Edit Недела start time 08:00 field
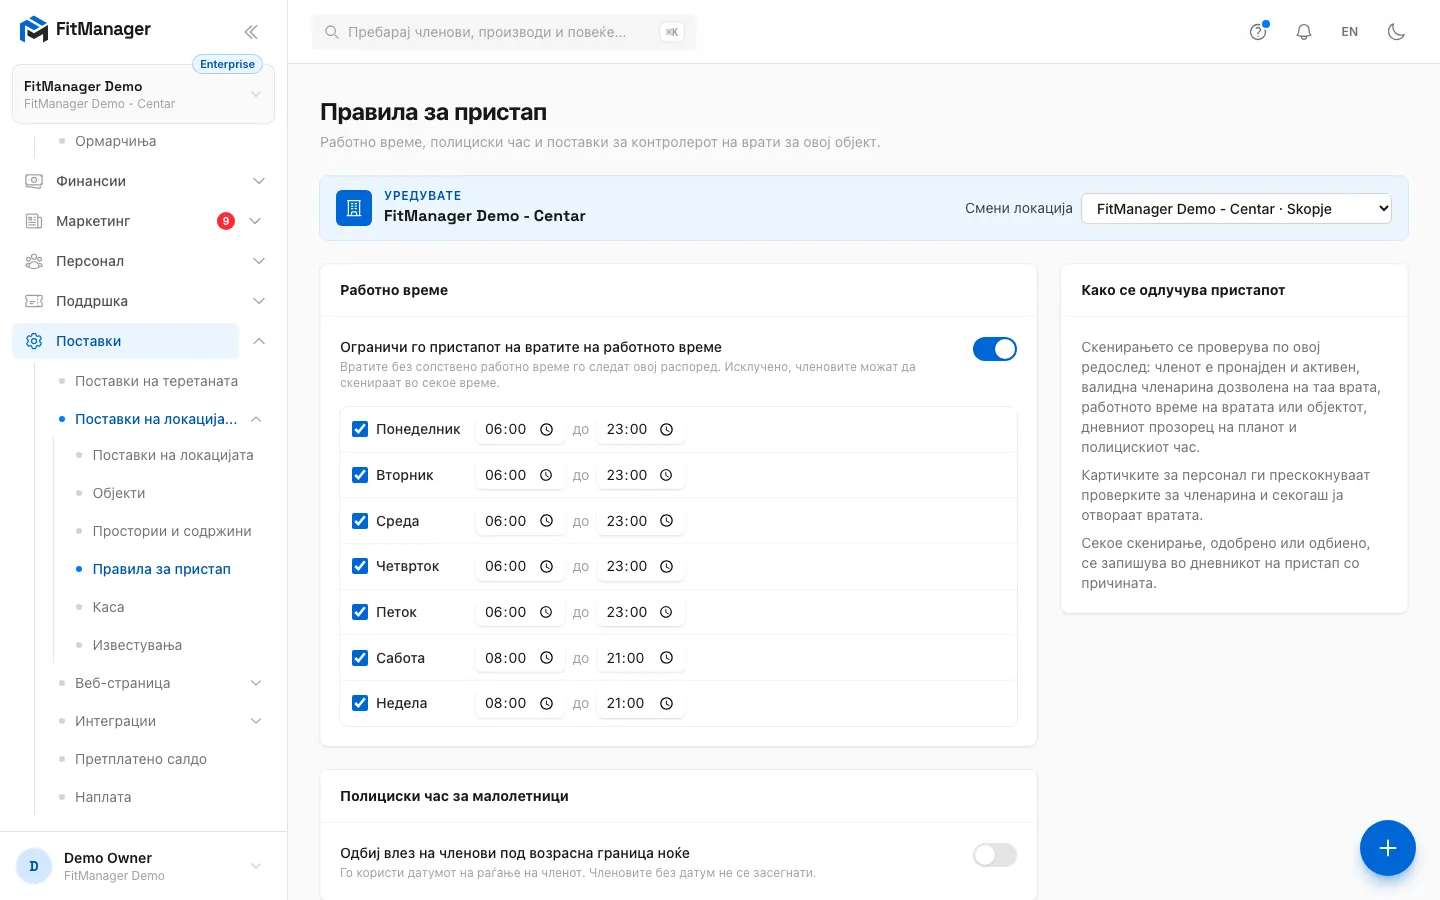 pos(520,703)
